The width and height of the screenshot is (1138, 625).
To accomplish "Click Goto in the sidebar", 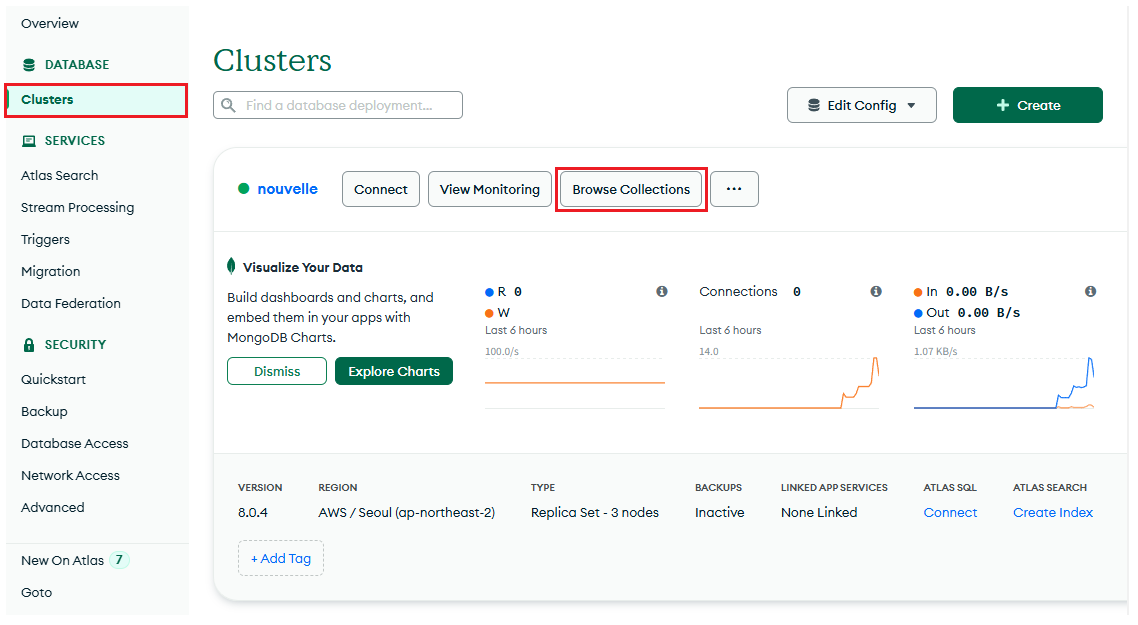I will pos(36,592).
